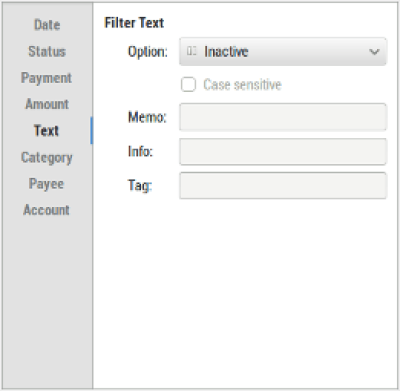Screen dimensions: 400x391
Task: Select the Payment tab in sidebar
Action: click(x=46, y=78)
